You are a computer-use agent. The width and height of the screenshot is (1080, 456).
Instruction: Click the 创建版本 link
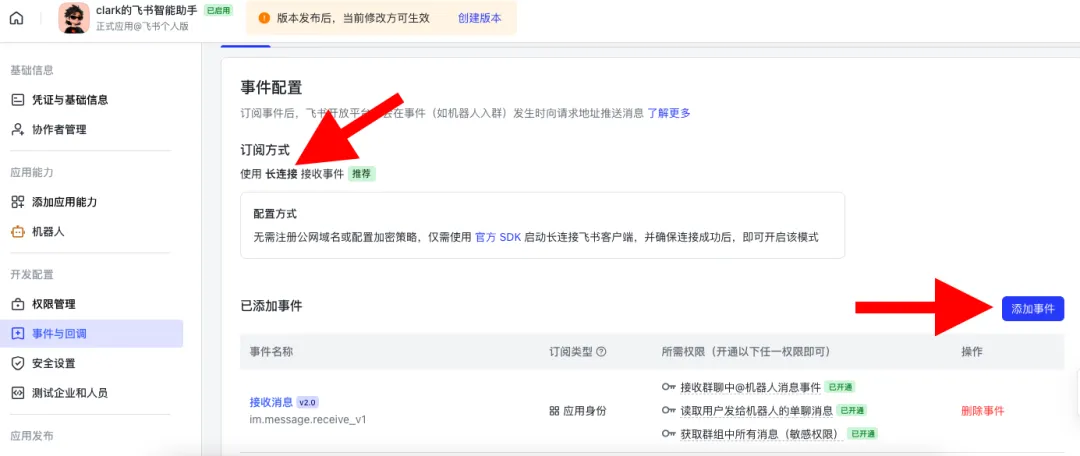tap(479, 18)
